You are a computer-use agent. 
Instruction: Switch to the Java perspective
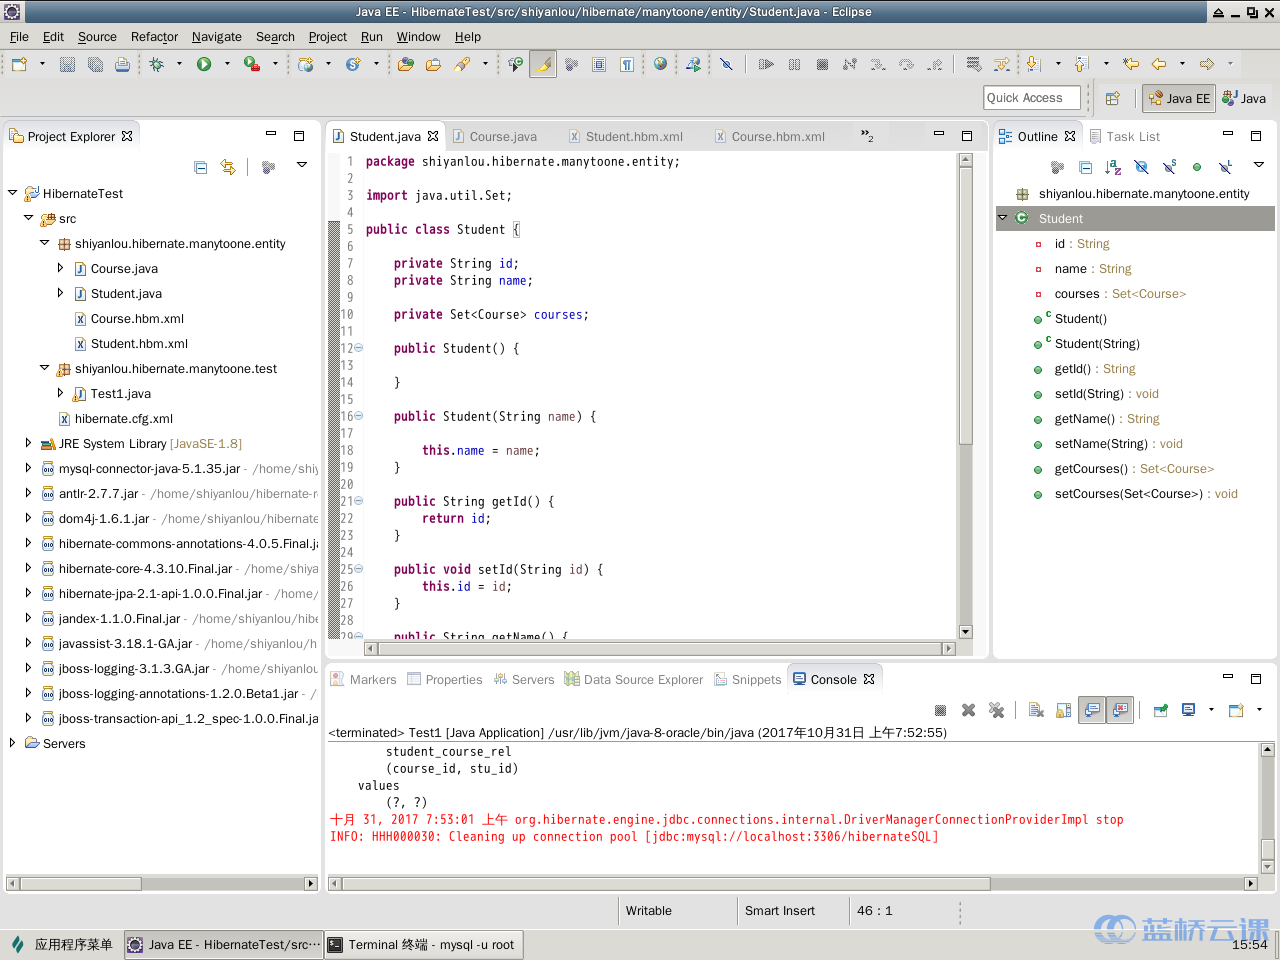[x=1244, y=98]
